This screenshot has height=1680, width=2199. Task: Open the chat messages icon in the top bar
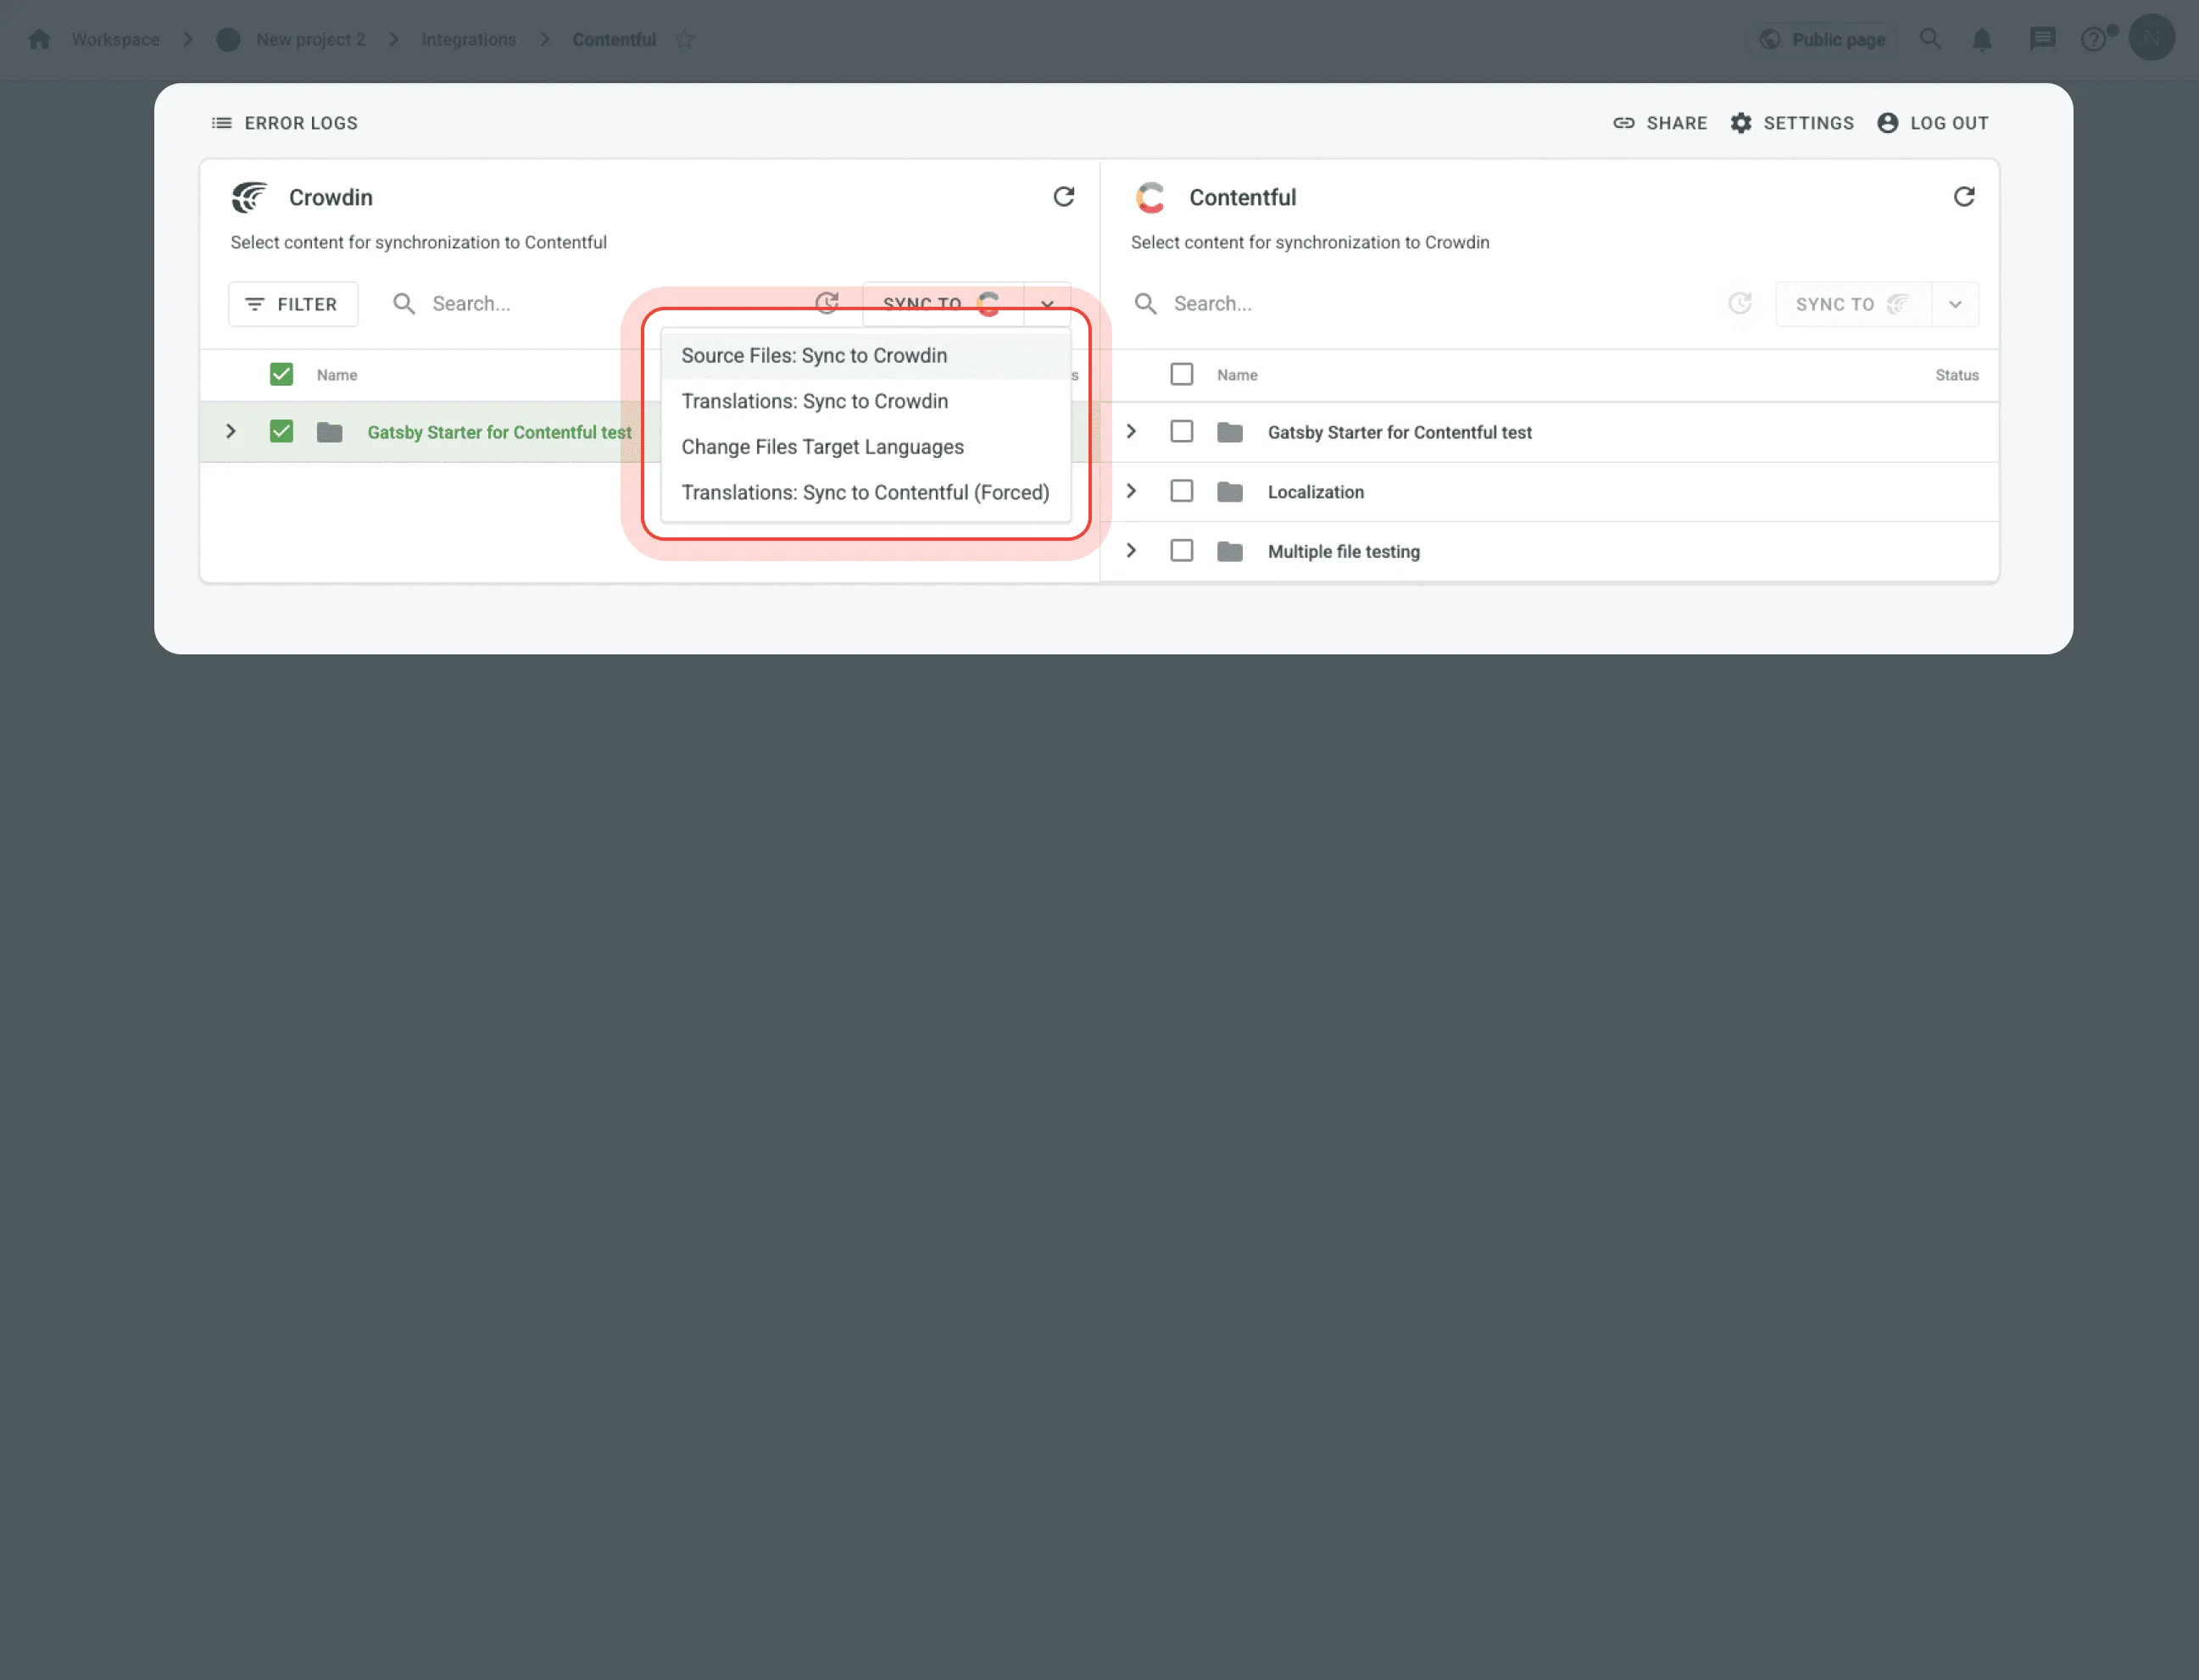(x=2041, y=40)
